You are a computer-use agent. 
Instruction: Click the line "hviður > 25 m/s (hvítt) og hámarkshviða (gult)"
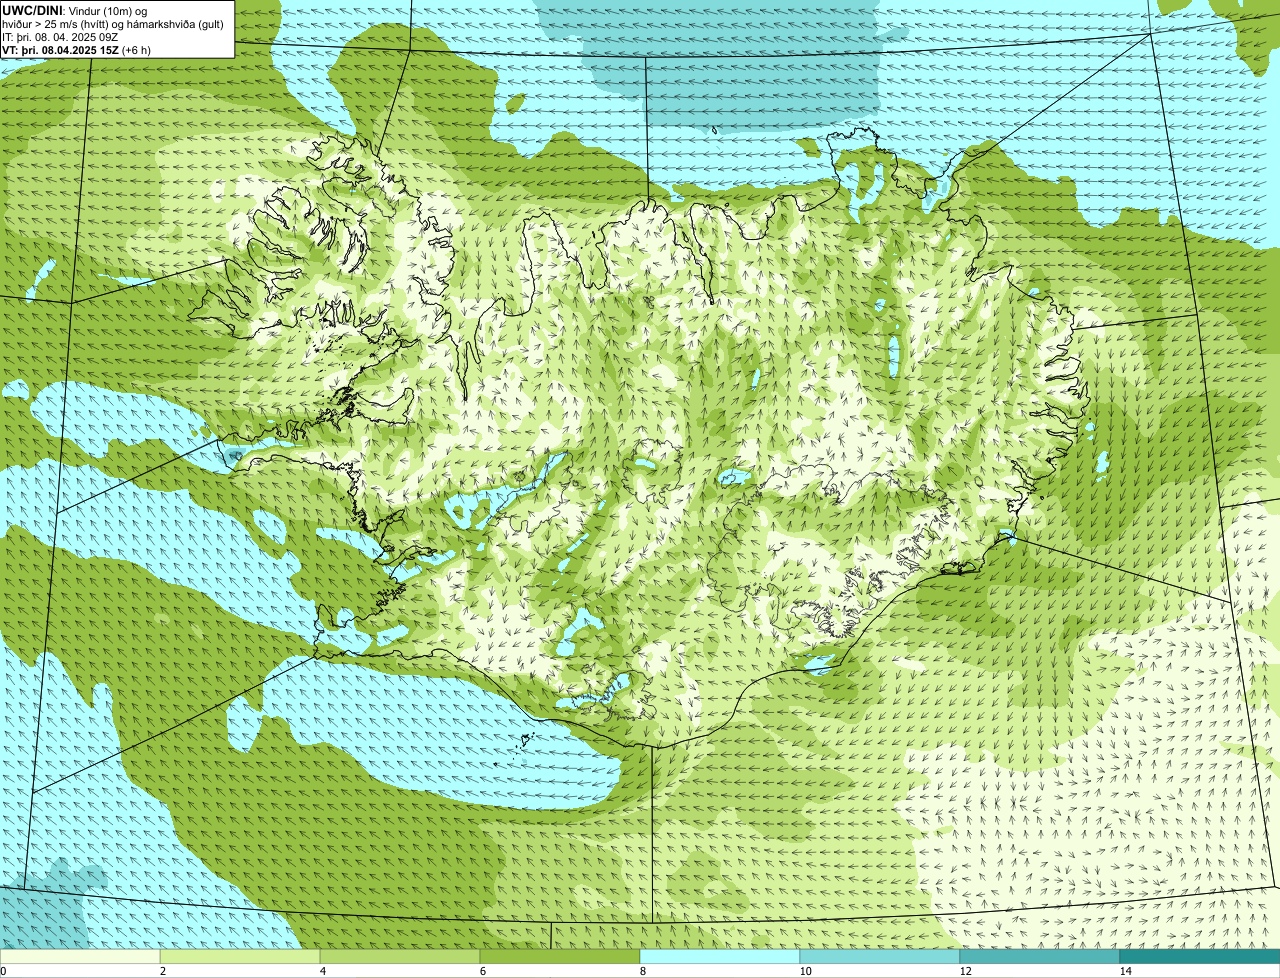pos(113,24)
